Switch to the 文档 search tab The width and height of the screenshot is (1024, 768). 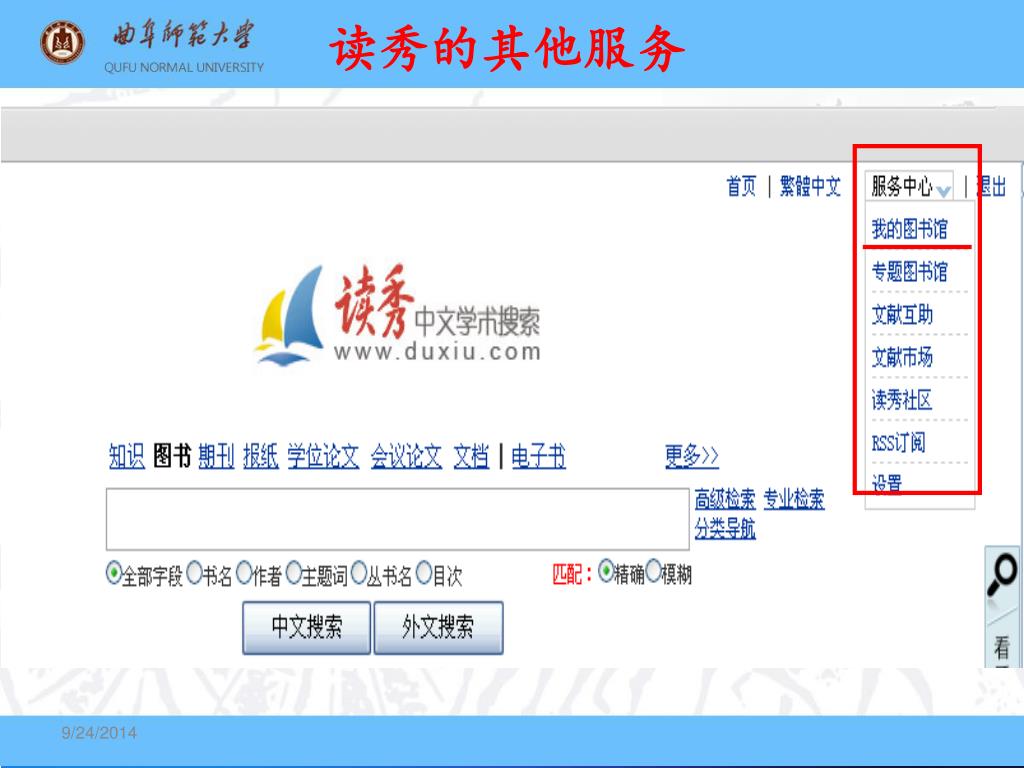[x=471, y=456]
